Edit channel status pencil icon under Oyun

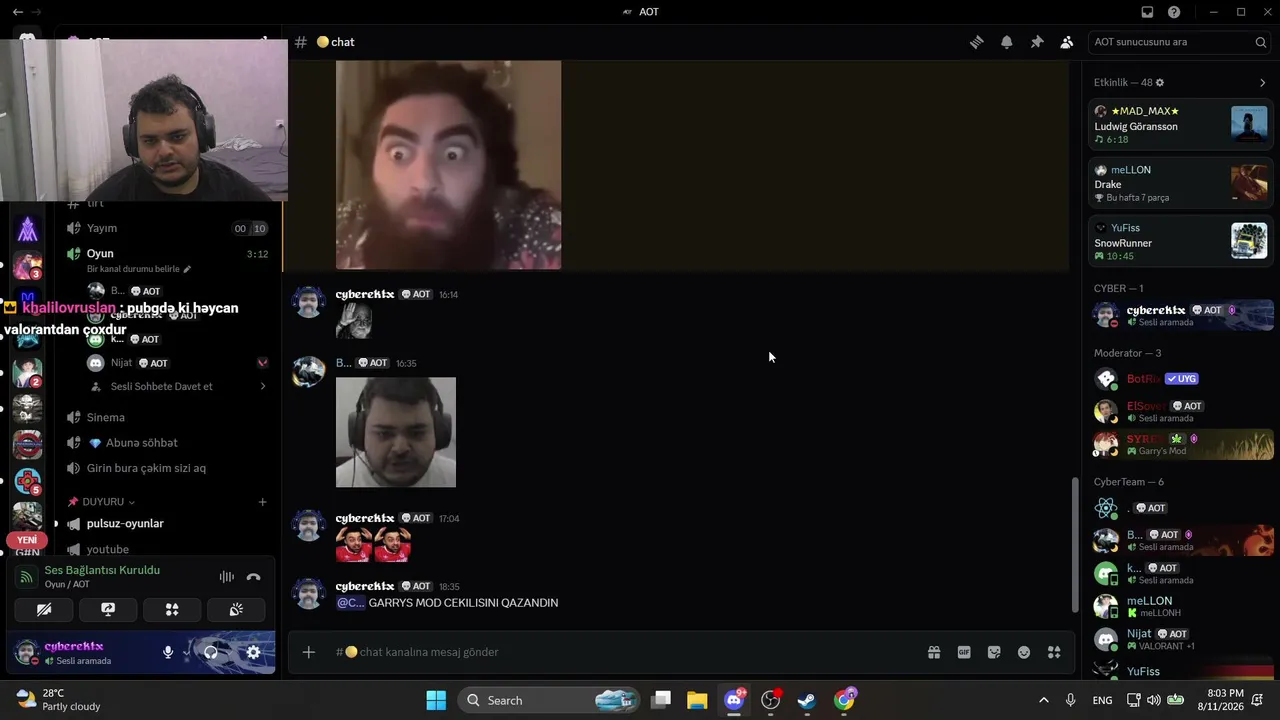point(187,269)
